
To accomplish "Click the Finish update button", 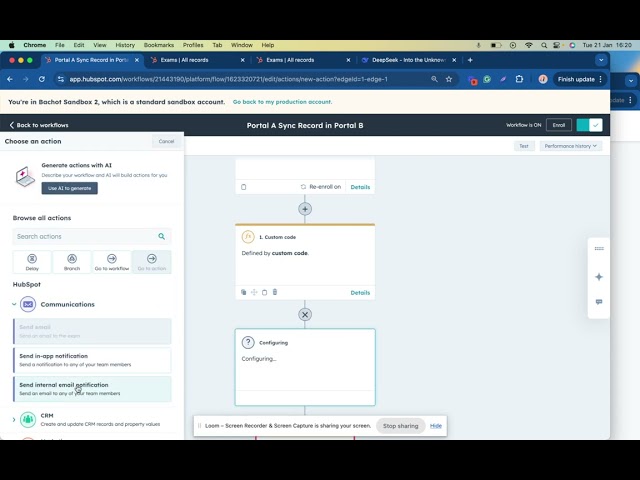I will pos(576,79).
